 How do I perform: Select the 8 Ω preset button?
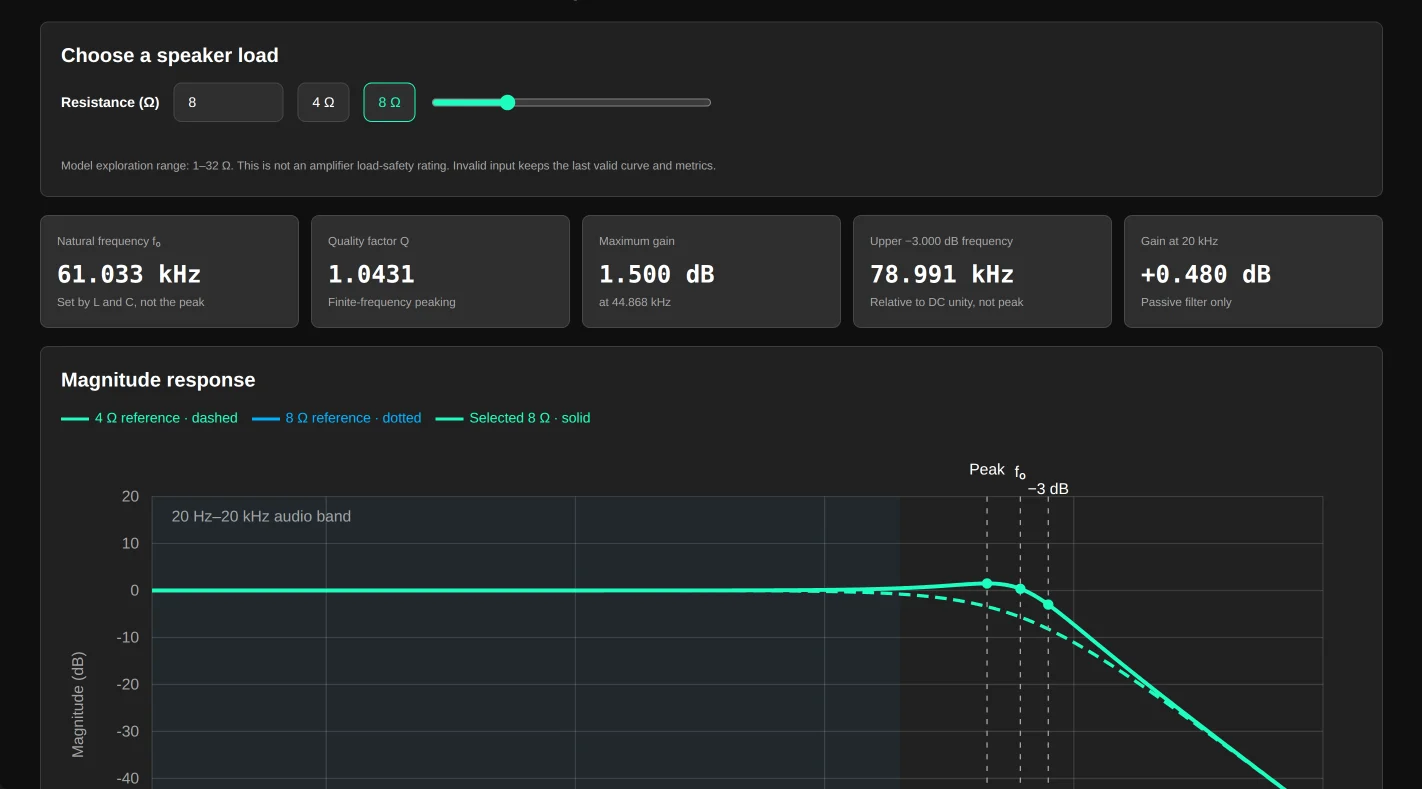point(389,102)
